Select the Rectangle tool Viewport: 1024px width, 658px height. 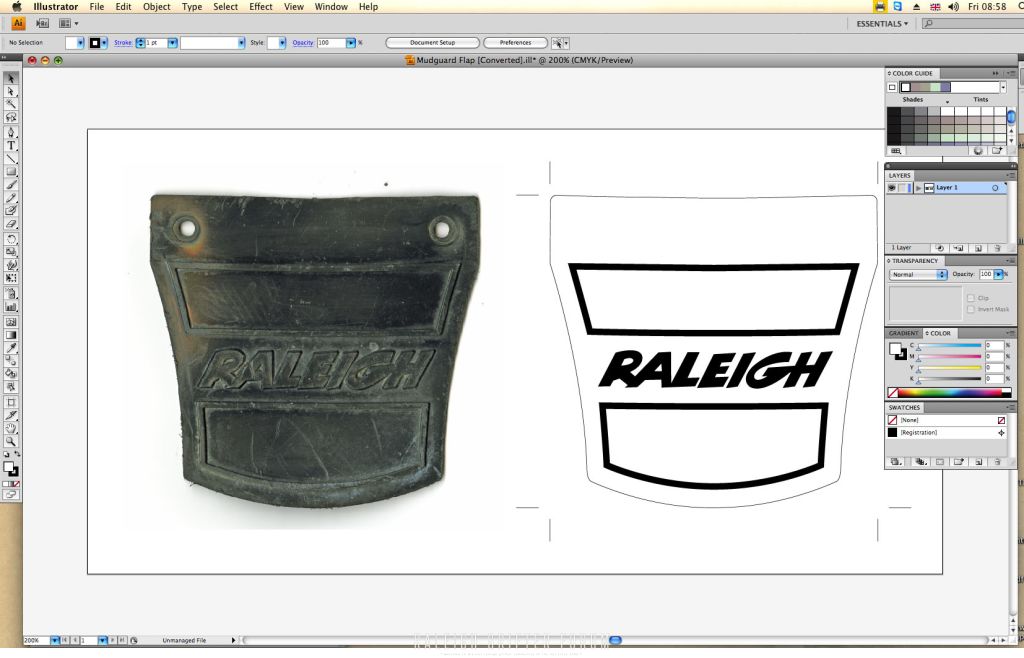pos(10,172)
